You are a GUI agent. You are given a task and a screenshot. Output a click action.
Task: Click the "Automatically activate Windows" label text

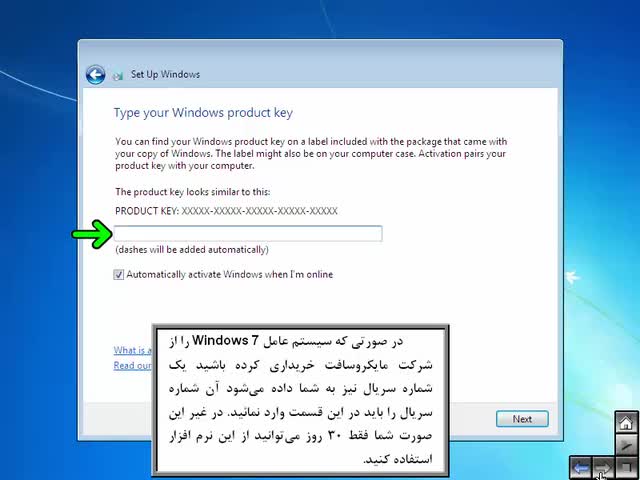(x=229, y=274)
